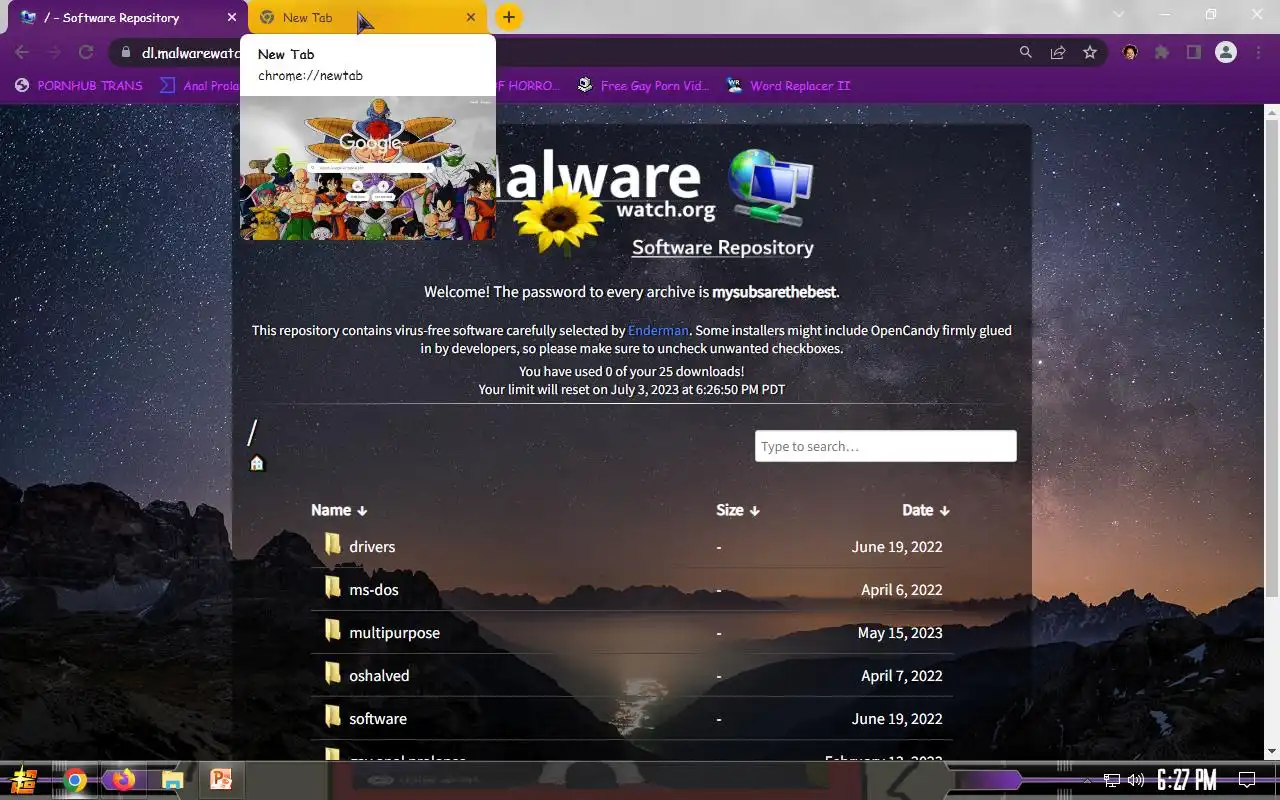Open the Extensions puzzle icon
Image resolution: width=1280 pixels, height=800 pixels.
1162,53
